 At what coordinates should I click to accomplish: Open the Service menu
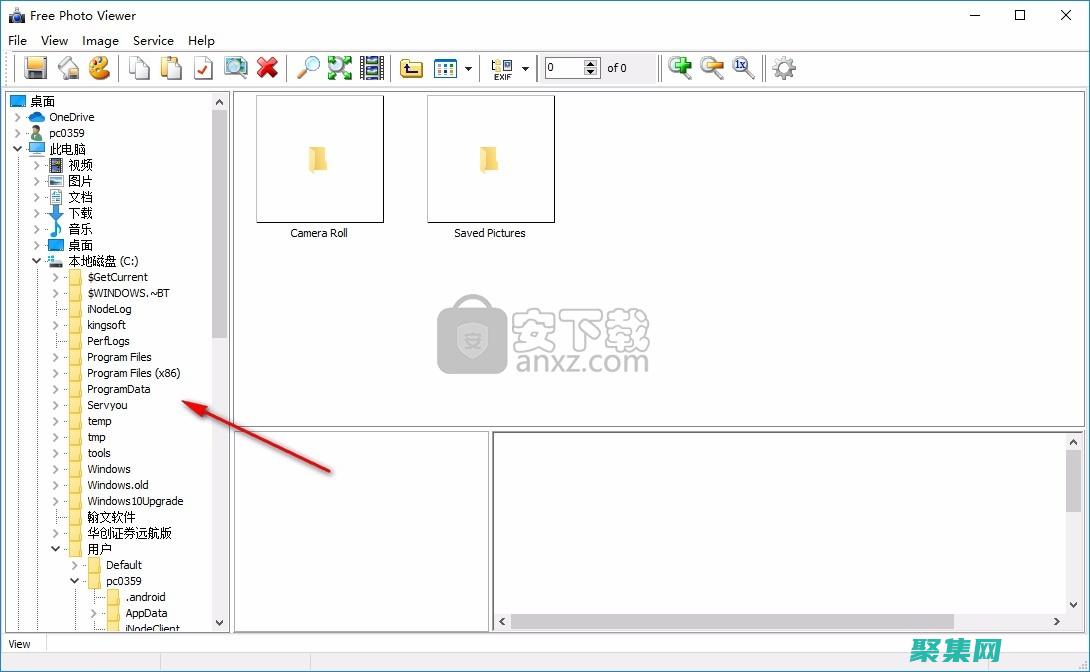coord(153,41)
